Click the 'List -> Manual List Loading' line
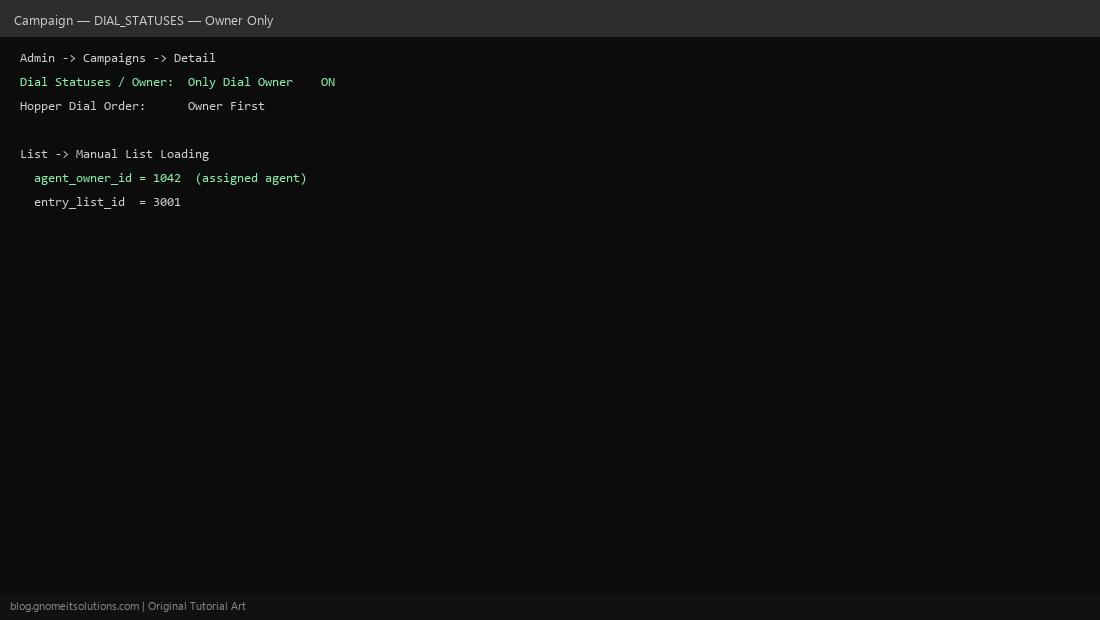The width and height of the screenshot is (1100, 620). click(114, 154)
